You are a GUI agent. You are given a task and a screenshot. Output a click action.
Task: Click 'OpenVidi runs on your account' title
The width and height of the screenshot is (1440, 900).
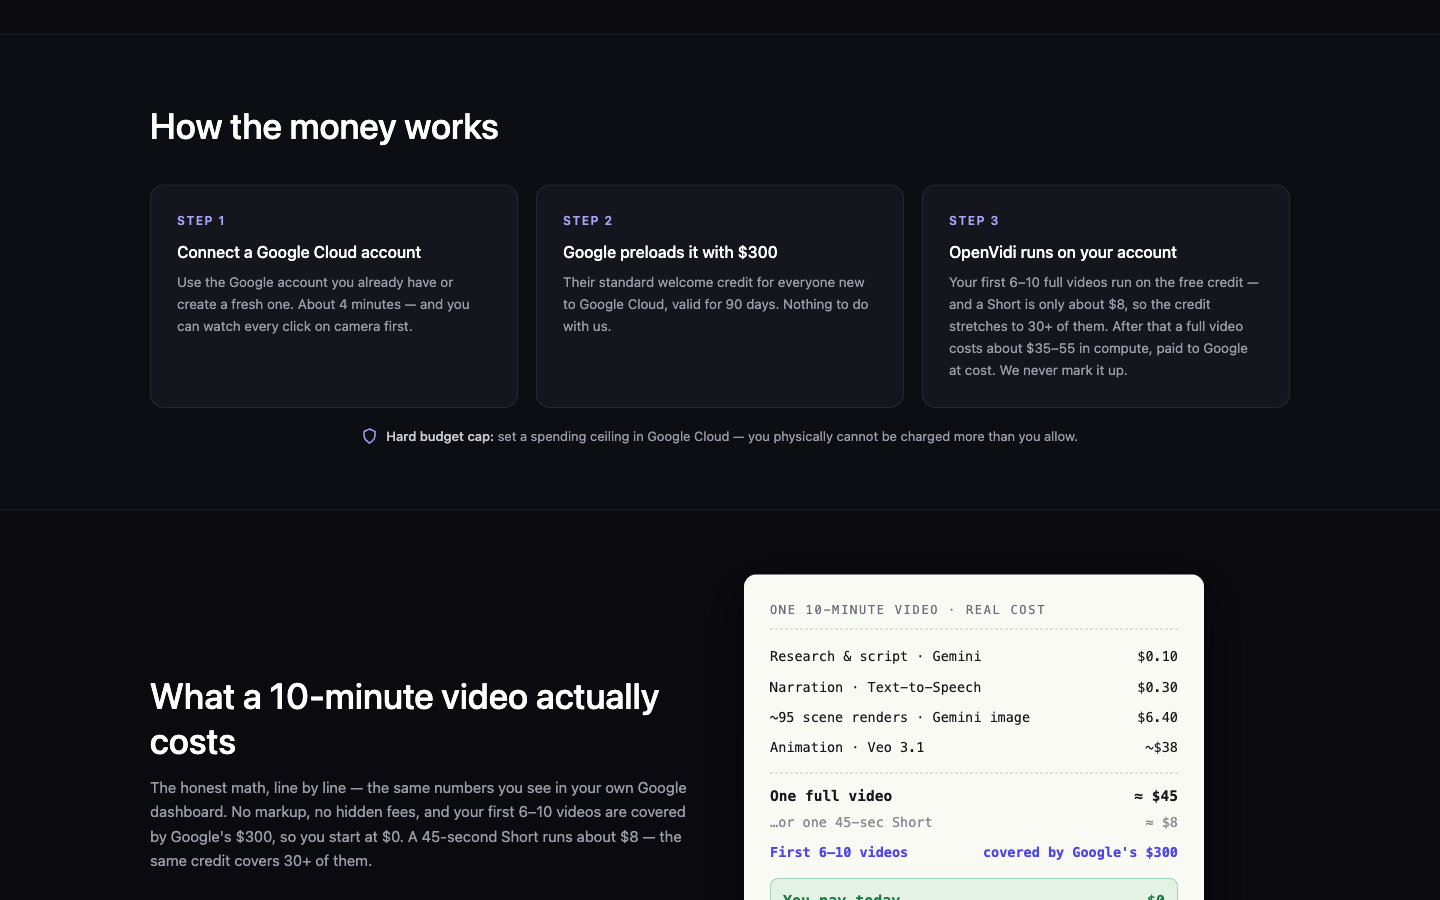(1063, 252)
